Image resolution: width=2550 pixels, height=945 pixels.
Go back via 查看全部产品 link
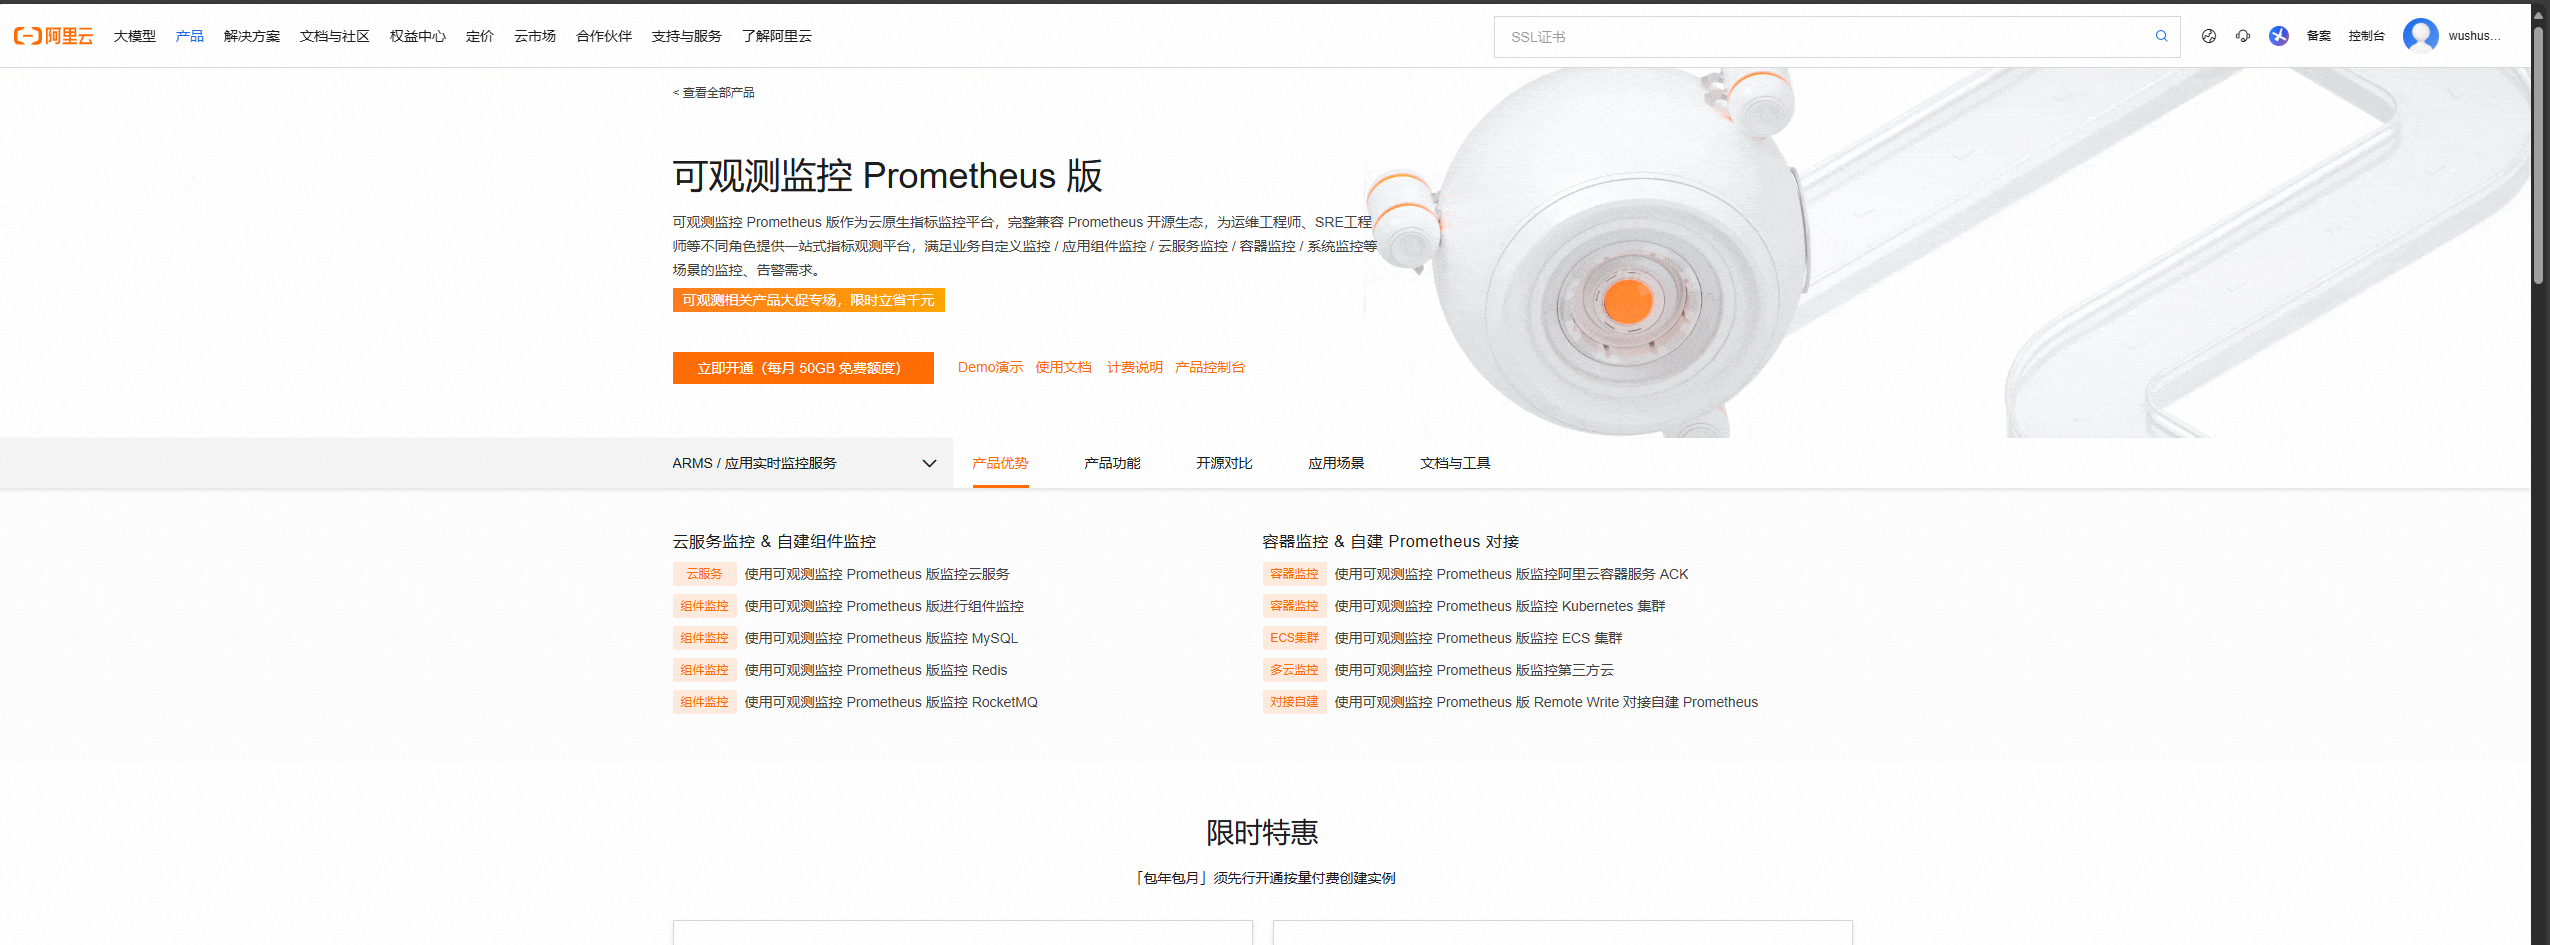tap(714, 92)
